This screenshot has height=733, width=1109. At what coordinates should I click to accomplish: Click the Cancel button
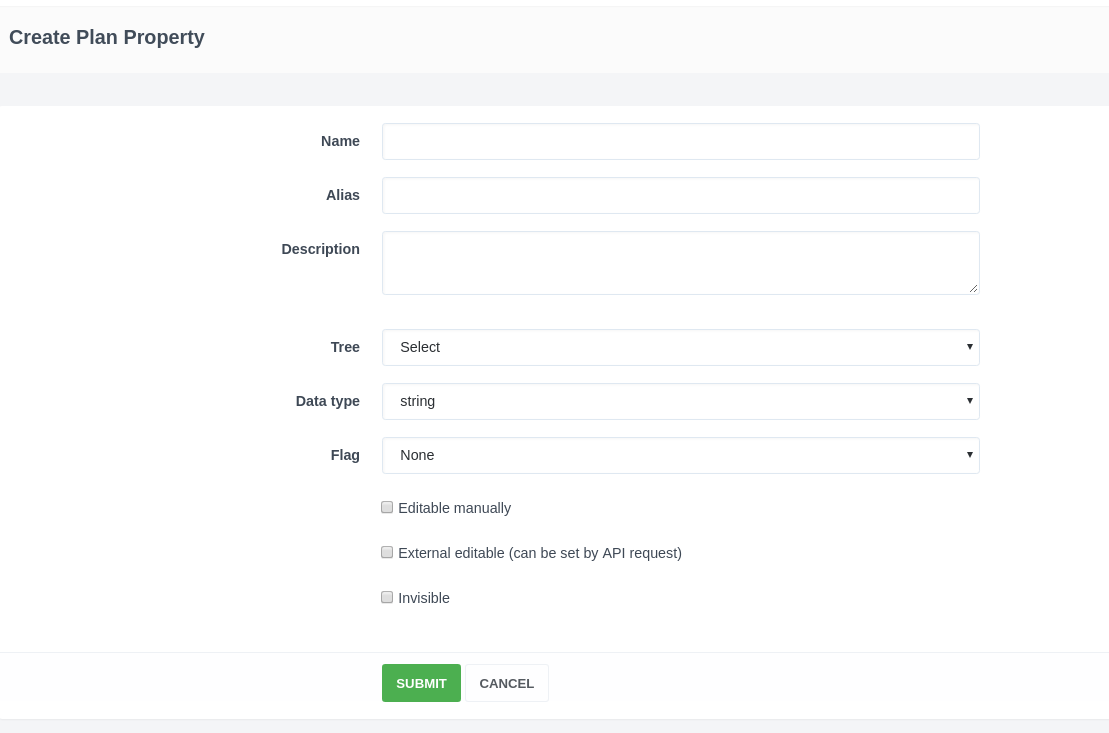tap(506, 683)
